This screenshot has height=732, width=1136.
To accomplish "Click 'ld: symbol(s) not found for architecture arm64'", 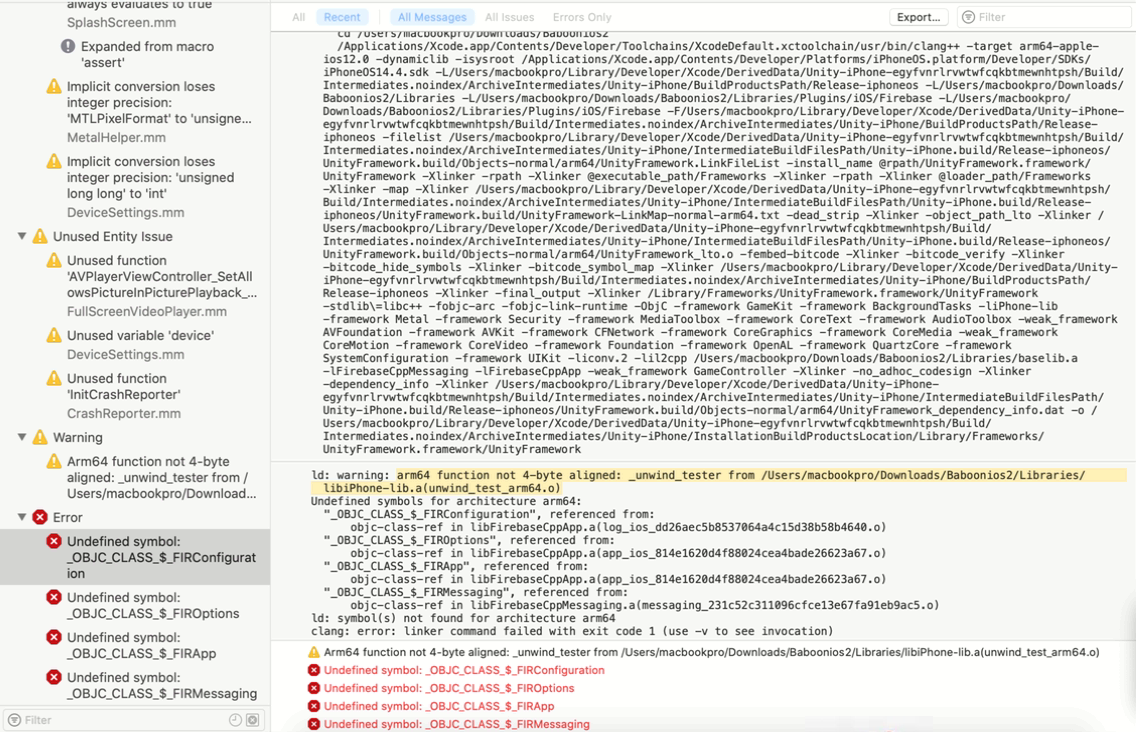I will pos(463,618).
